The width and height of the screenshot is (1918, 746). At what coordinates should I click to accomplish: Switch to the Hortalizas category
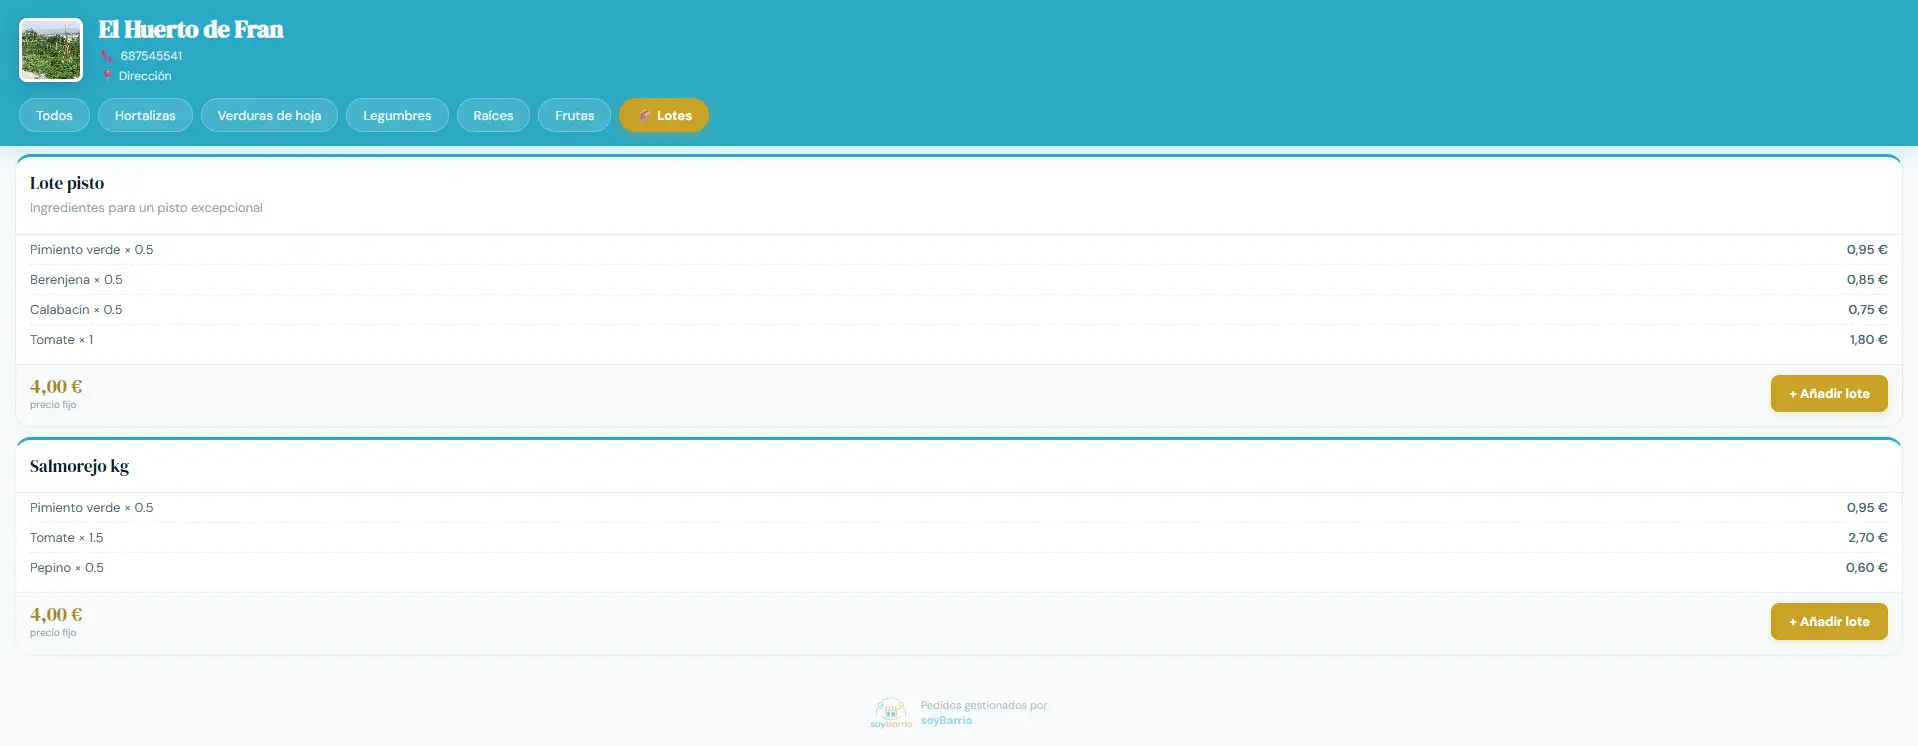click(145, 116)
